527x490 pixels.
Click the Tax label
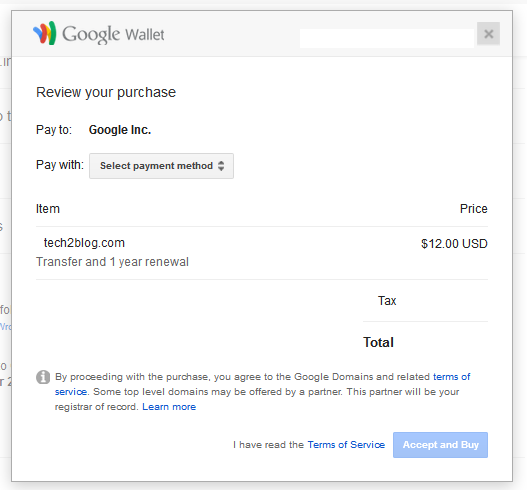pyautogui.click(x=387, y=300)
